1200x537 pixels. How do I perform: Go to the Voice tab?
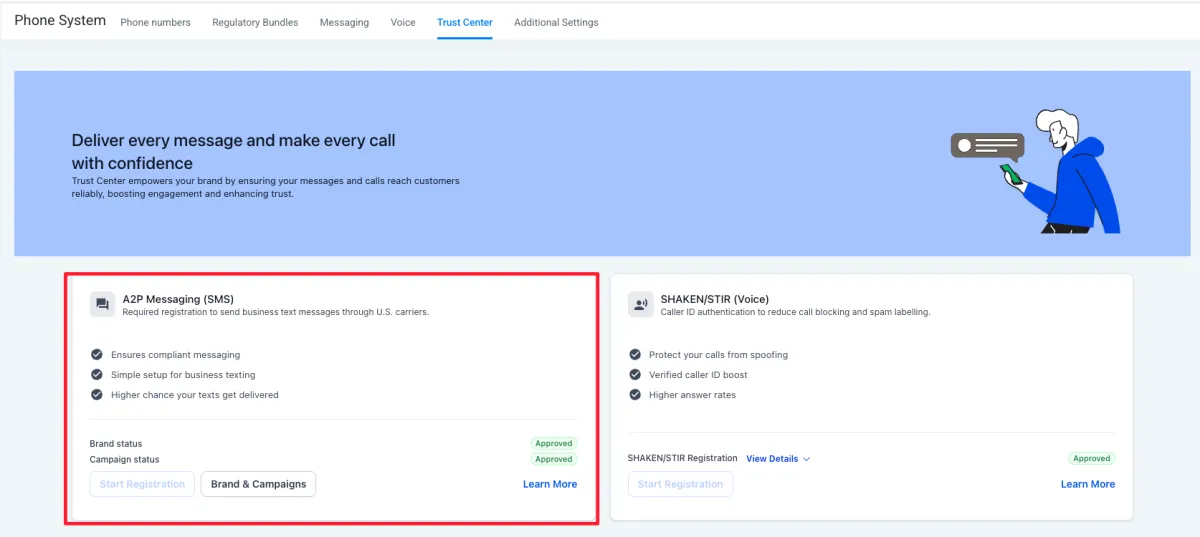[403, 22]
